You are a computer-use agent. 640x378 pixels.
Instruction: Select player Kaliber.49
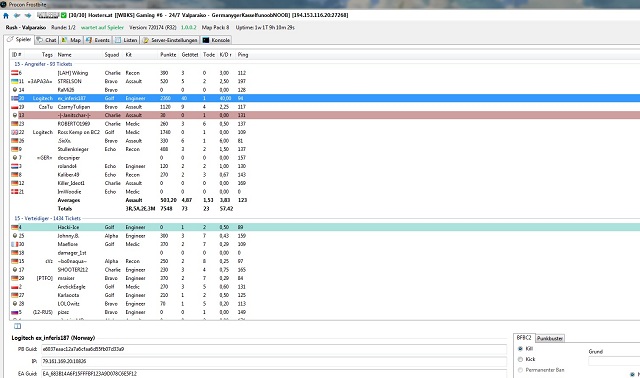coord(68,175)
